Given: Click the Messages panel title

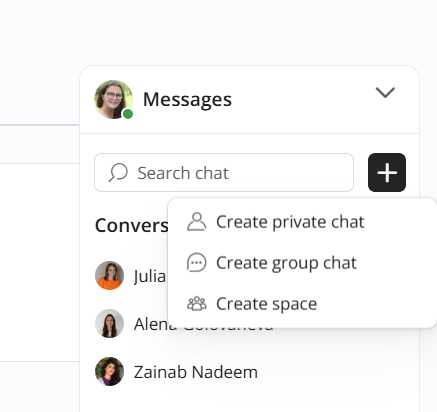Looking at the screenshot, I should tap(187, 99).
